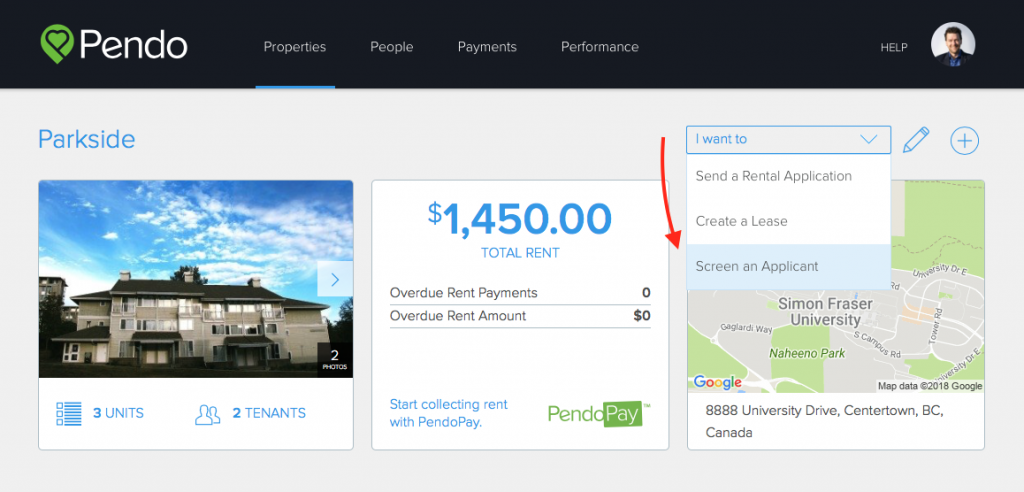Click the tenants people icon

point(208,414)
